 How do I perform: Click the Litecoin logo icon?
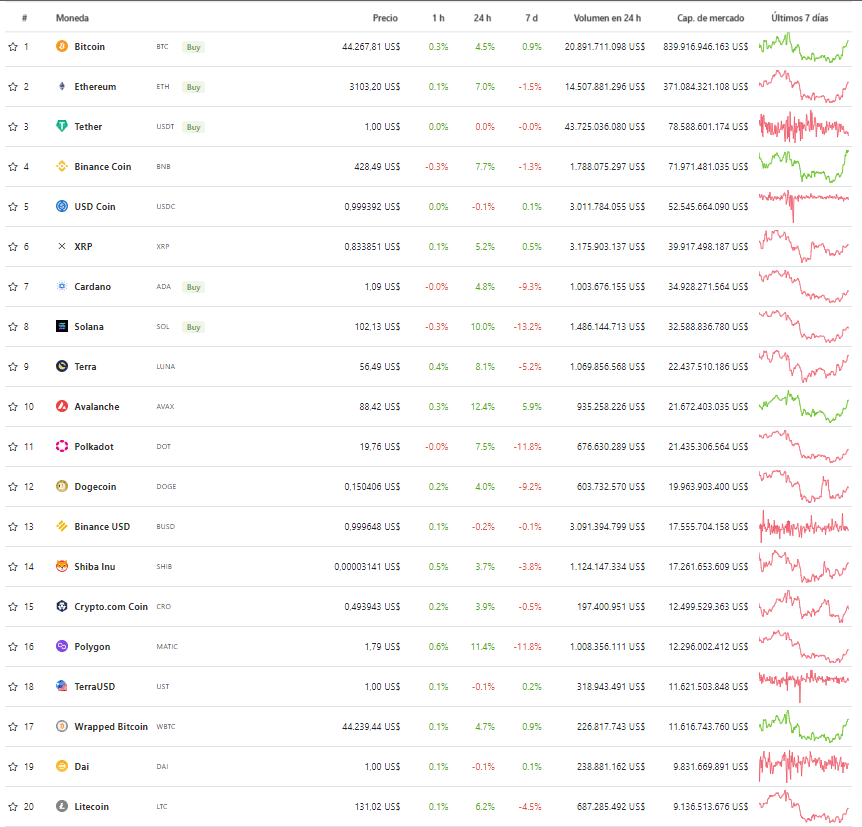(62, 806)
